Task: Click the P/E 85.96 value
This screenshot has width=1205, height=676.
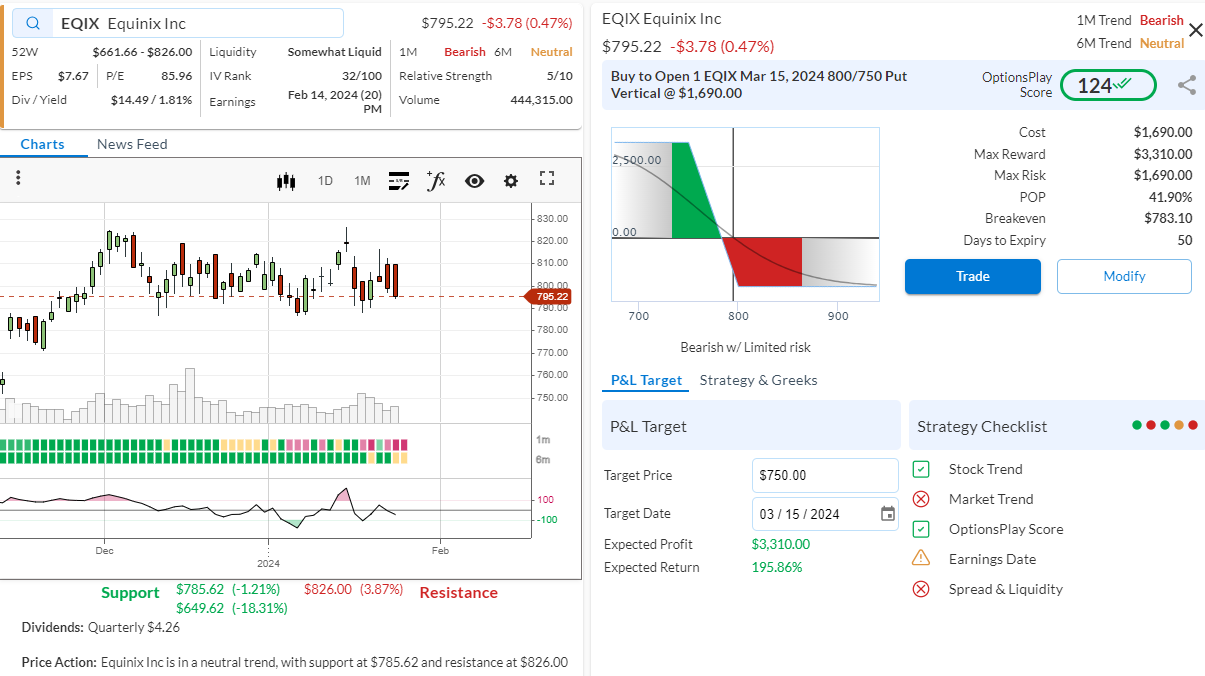Action: [x=177, y=76]
